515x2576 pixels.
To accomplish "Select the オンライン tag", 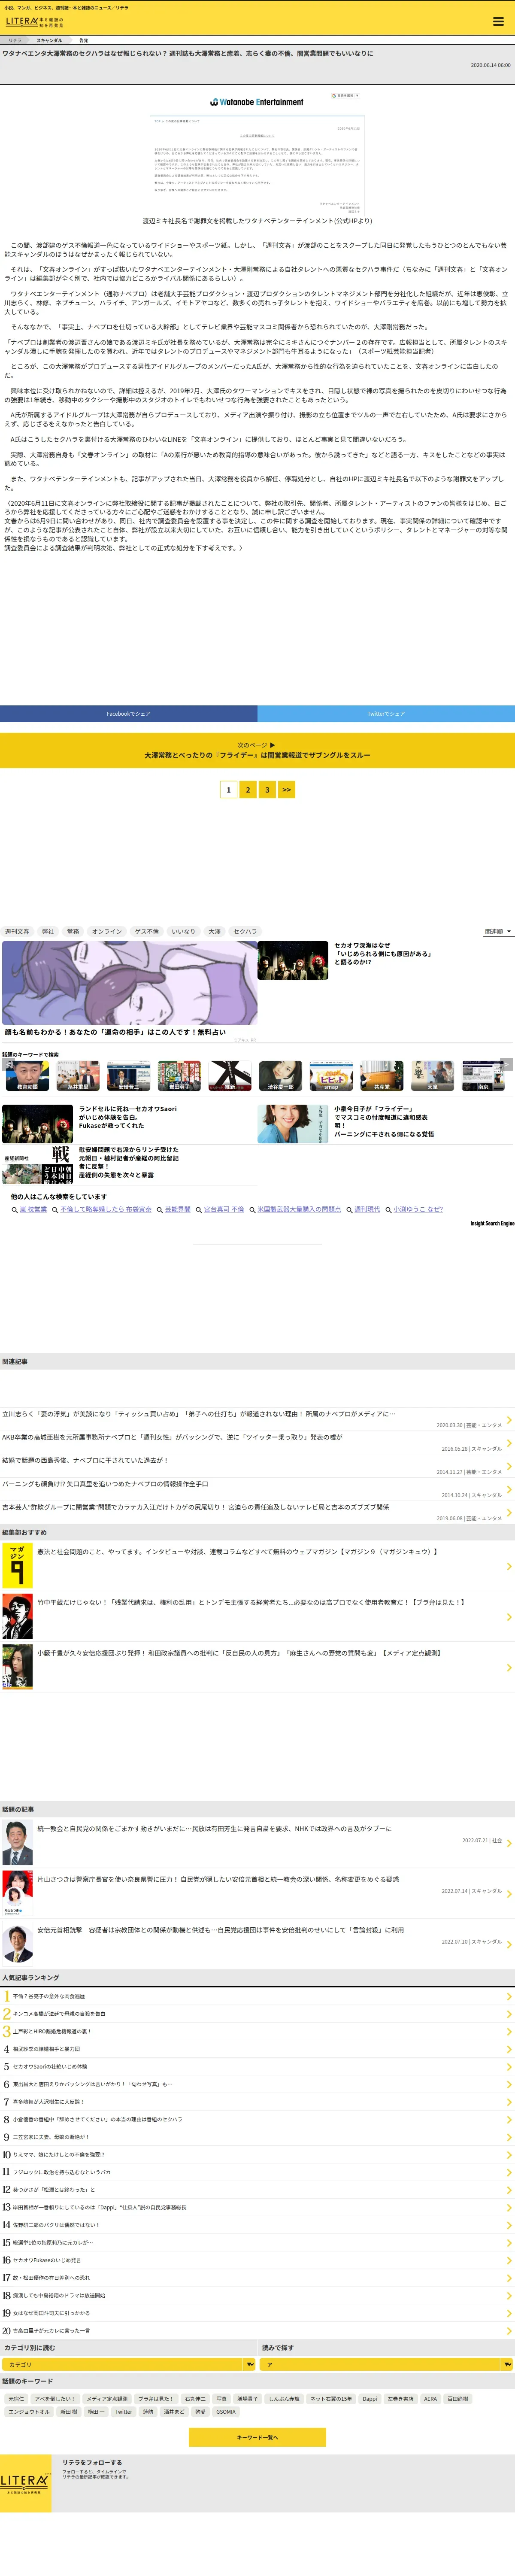I will (106, 931).
